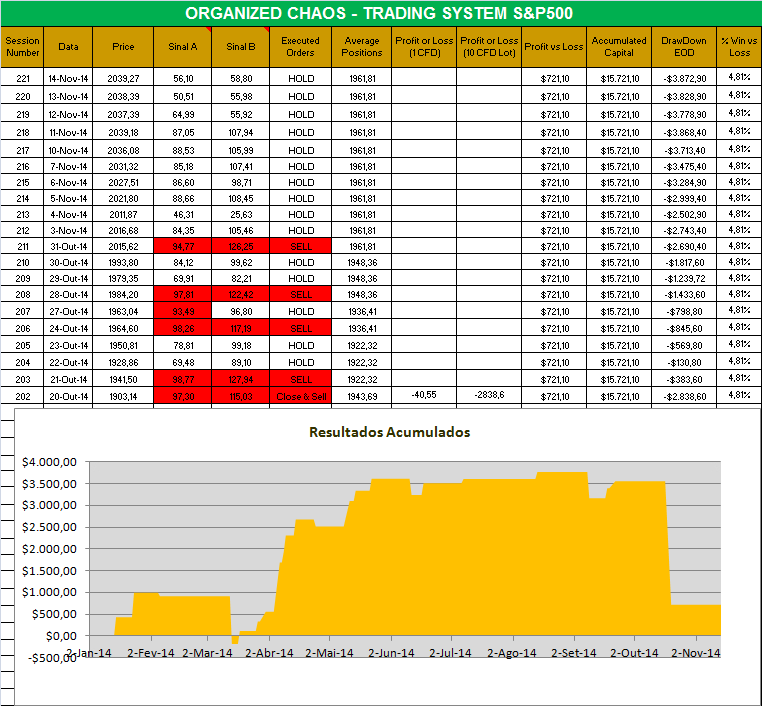Select price cell 2027,51
762x706 pixels.
(123, 183)
